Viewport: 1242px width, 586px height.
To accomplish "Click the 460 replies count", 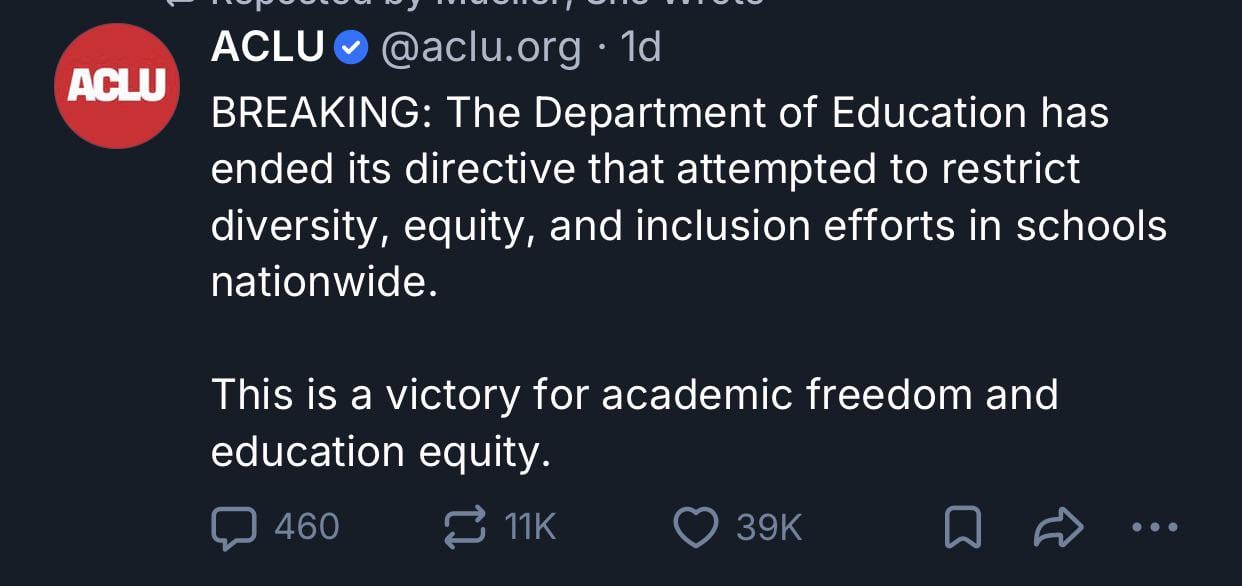I will point(307,527).
